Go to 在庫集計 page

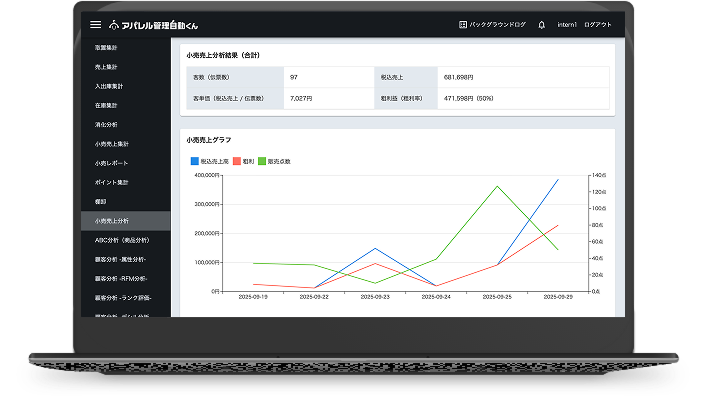105,105
